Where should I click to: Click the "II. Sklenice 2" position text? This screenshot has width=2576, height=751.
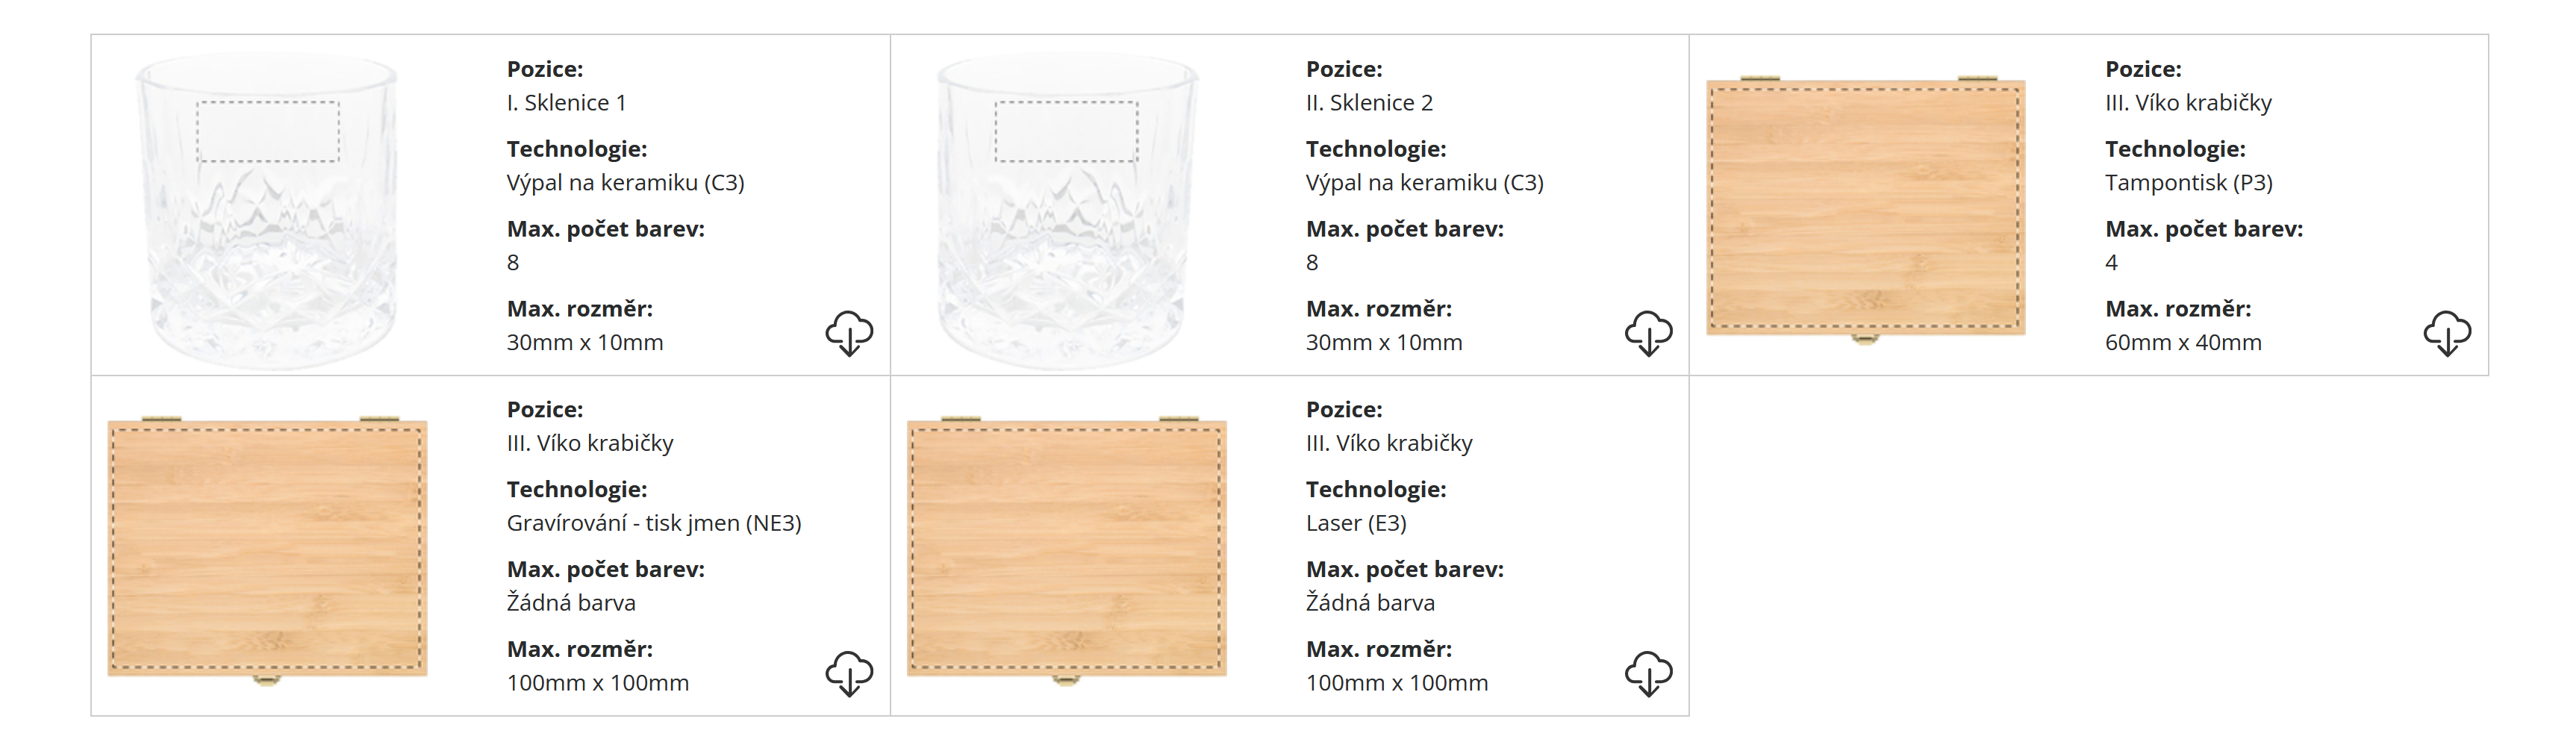(x=1369, y=103)
